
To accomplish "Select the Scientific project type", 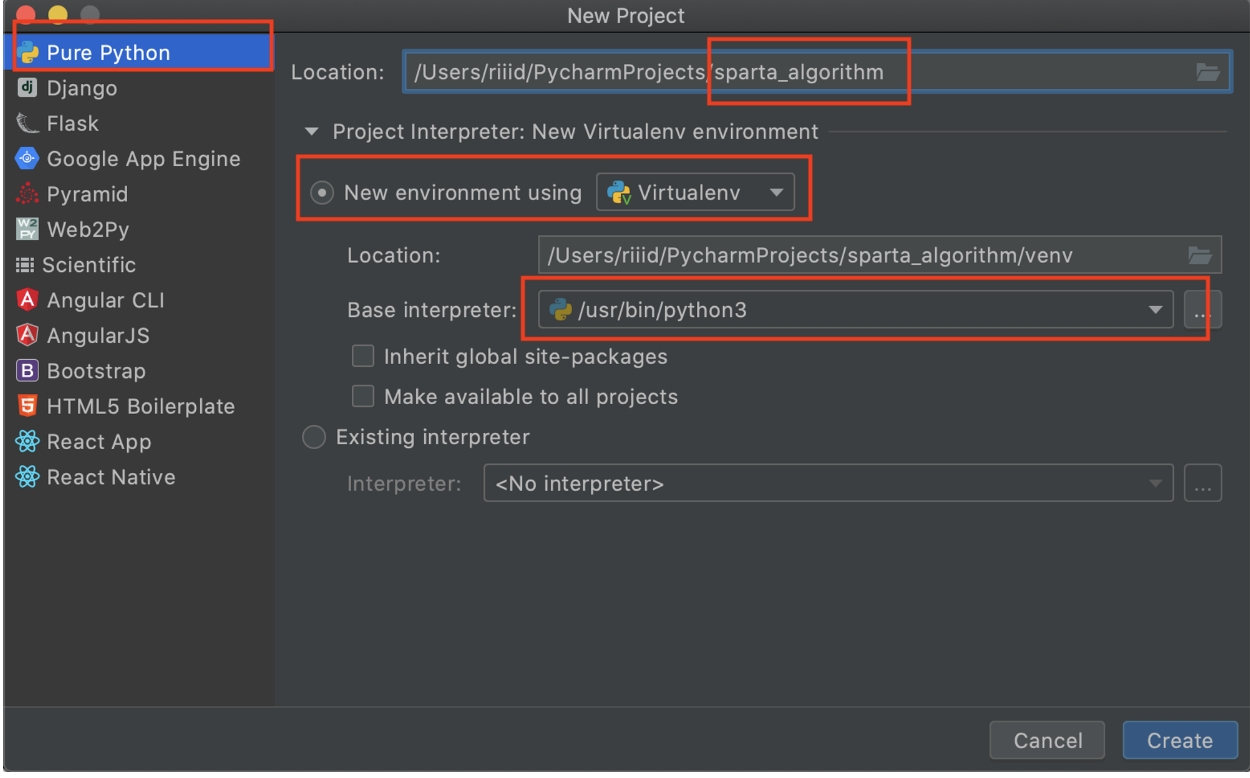I will (140, 265).
